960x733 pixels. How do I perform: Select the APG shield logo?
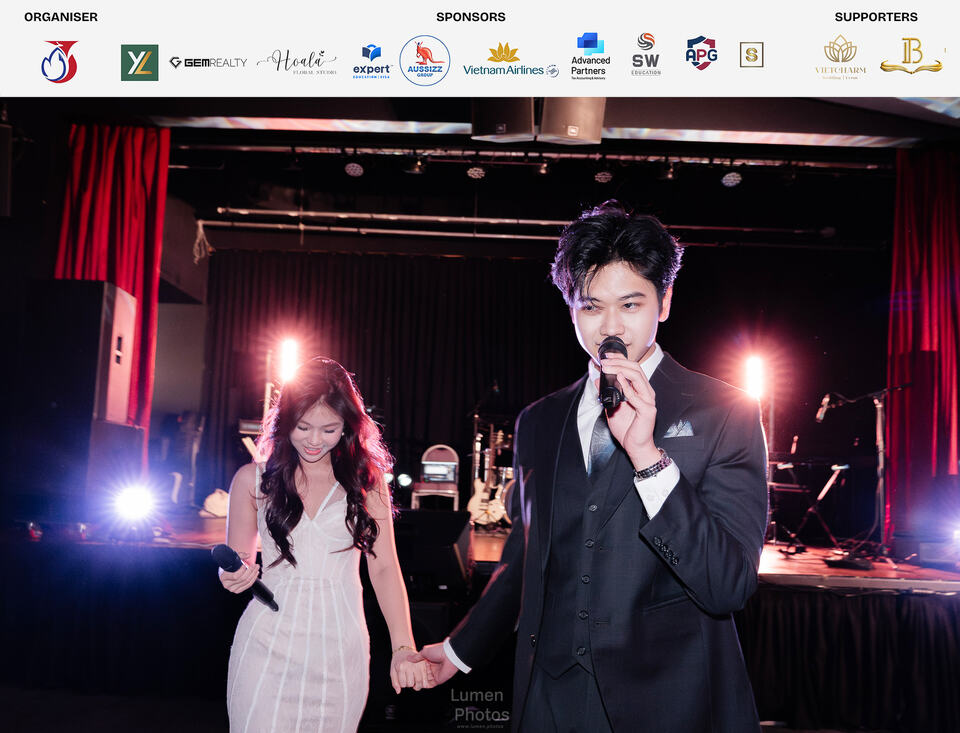click(701, 53)
